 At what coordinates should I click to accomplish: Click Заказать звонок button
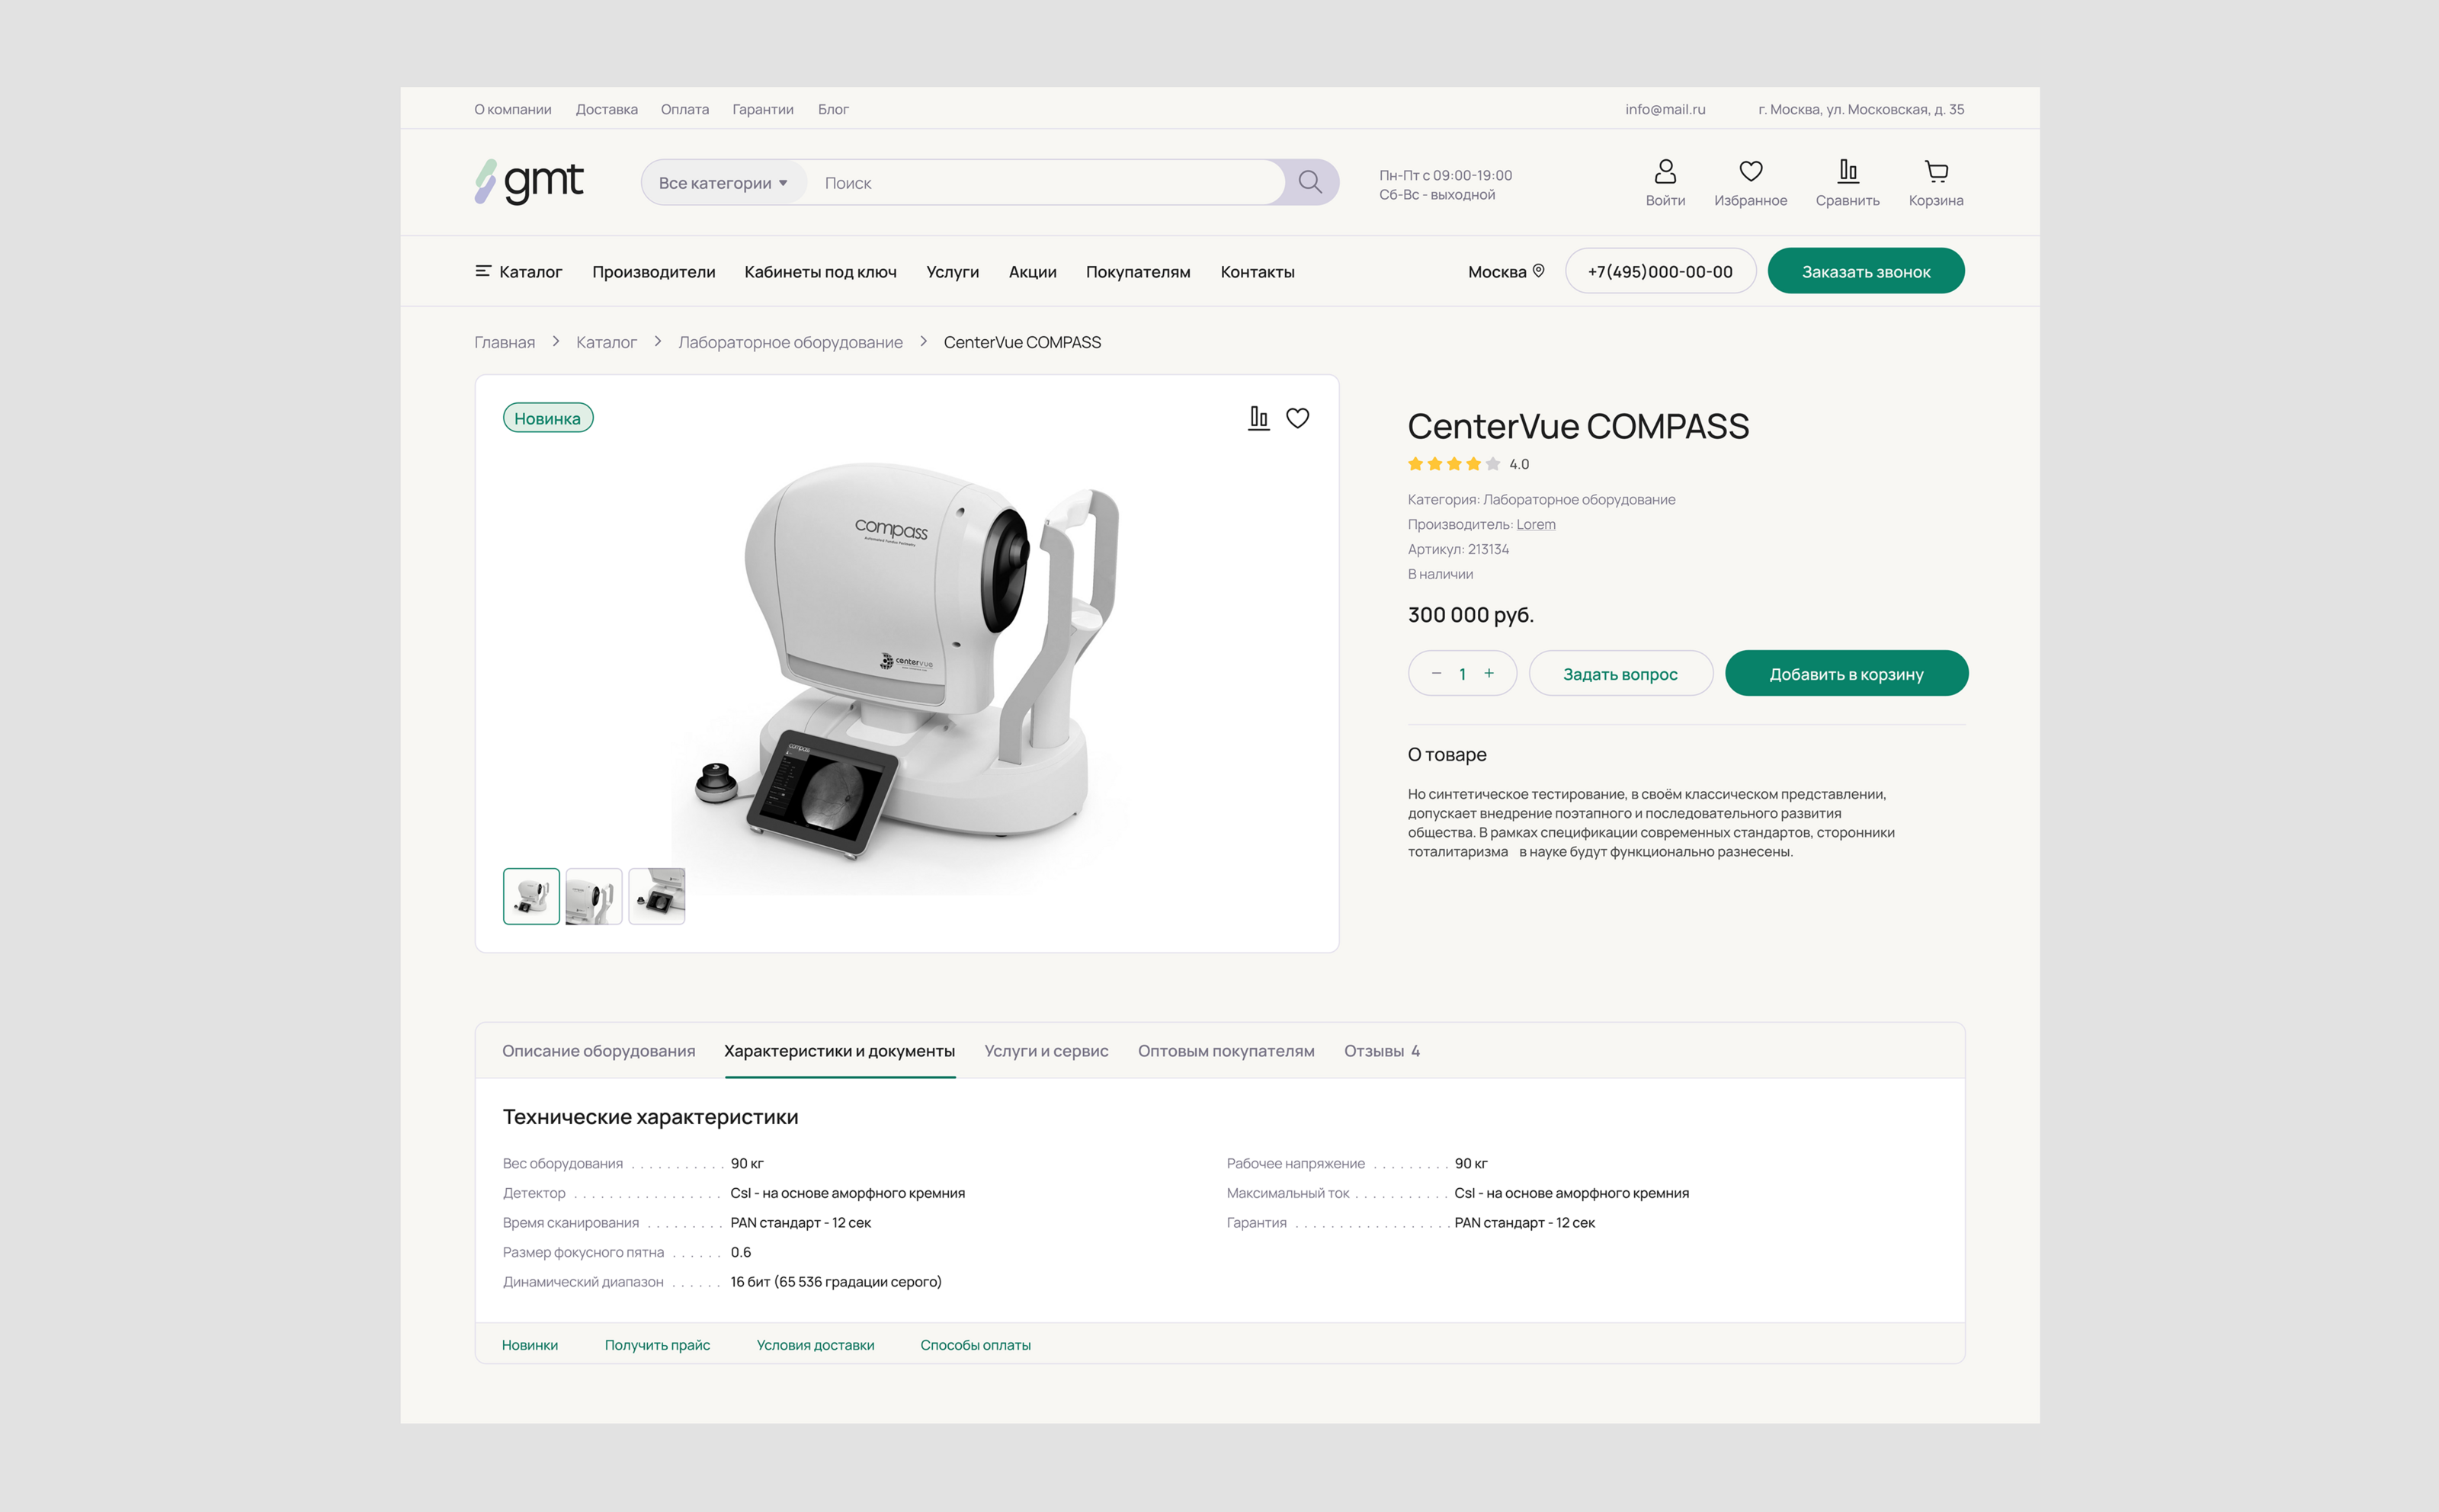point(1865,272)
